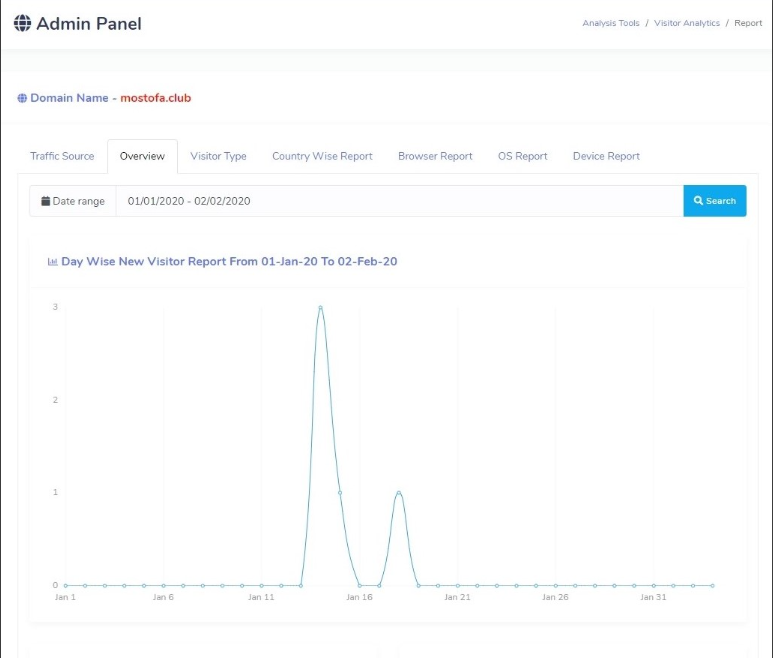
Task: View the Browser Report tab
Action: click(435, 156)
